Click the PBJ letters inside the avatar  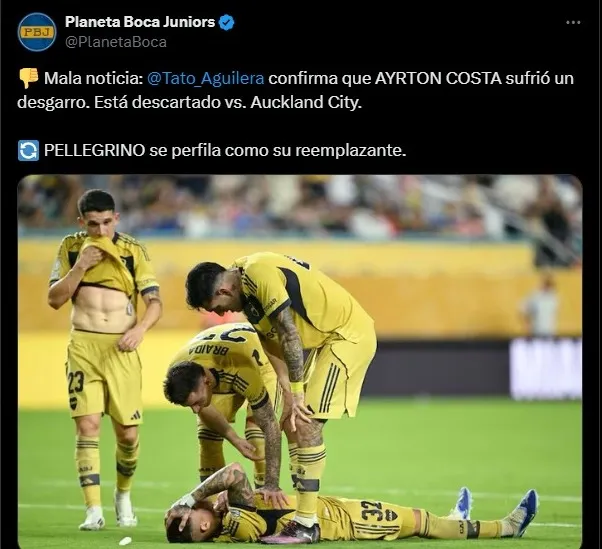click(x=37, y=32)
